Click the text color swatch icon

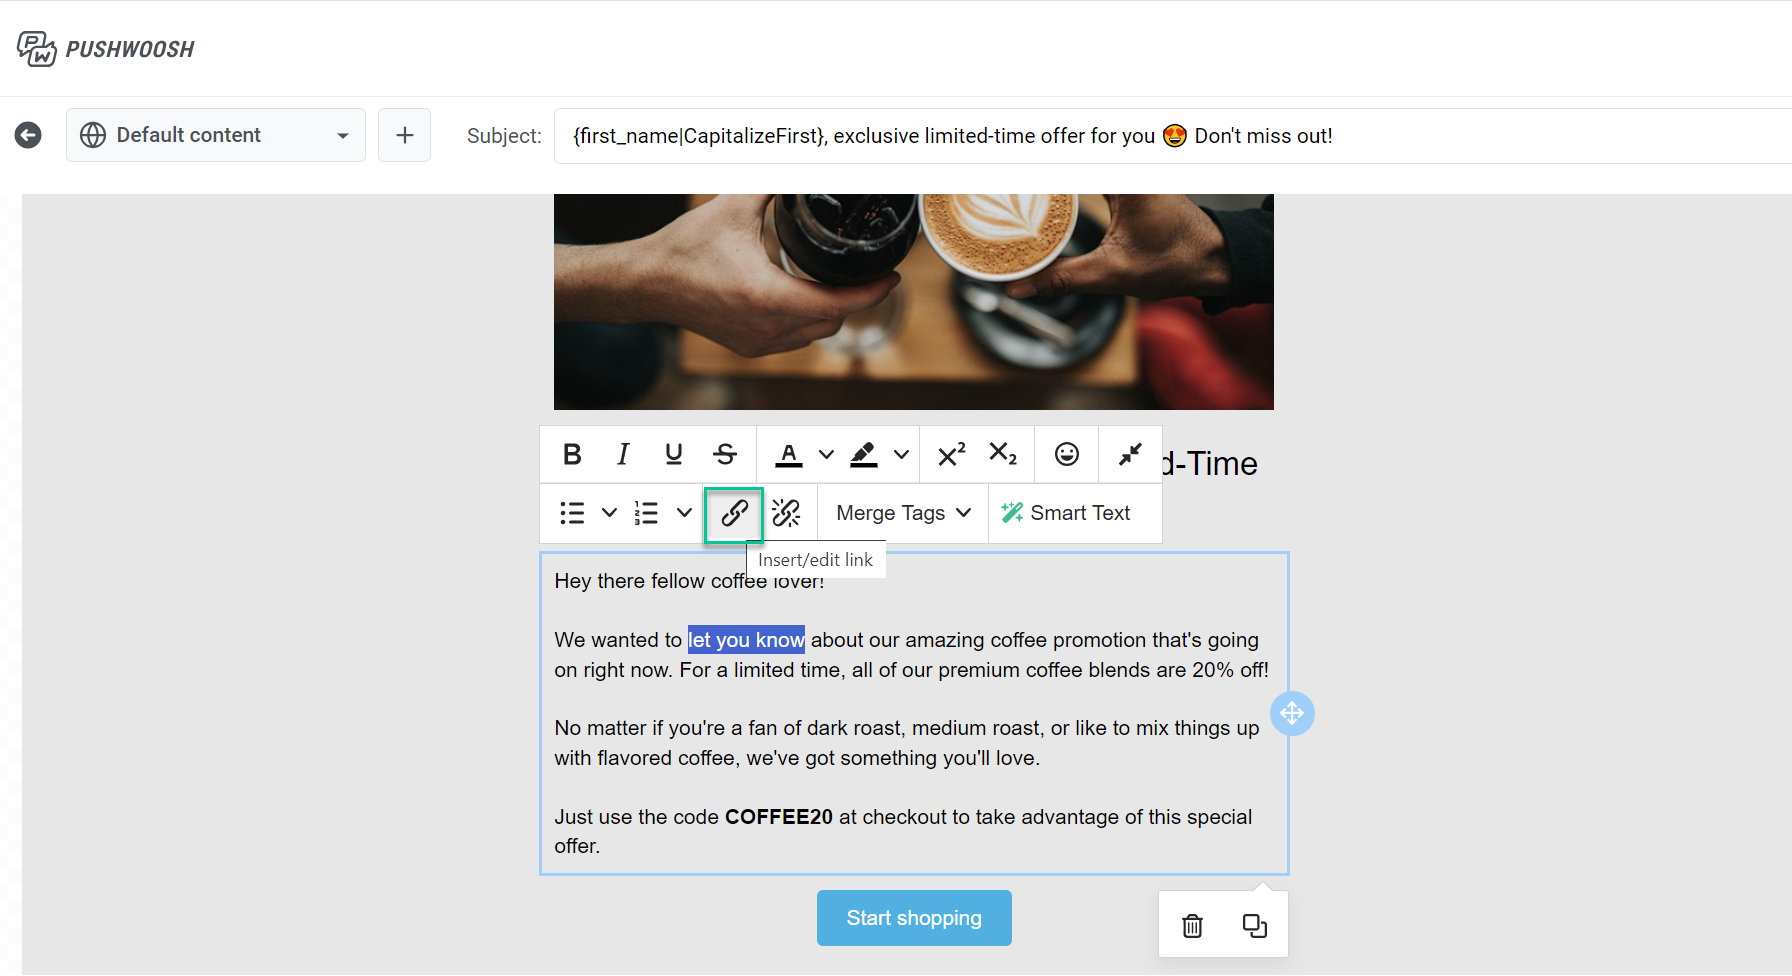click(789, 455)
